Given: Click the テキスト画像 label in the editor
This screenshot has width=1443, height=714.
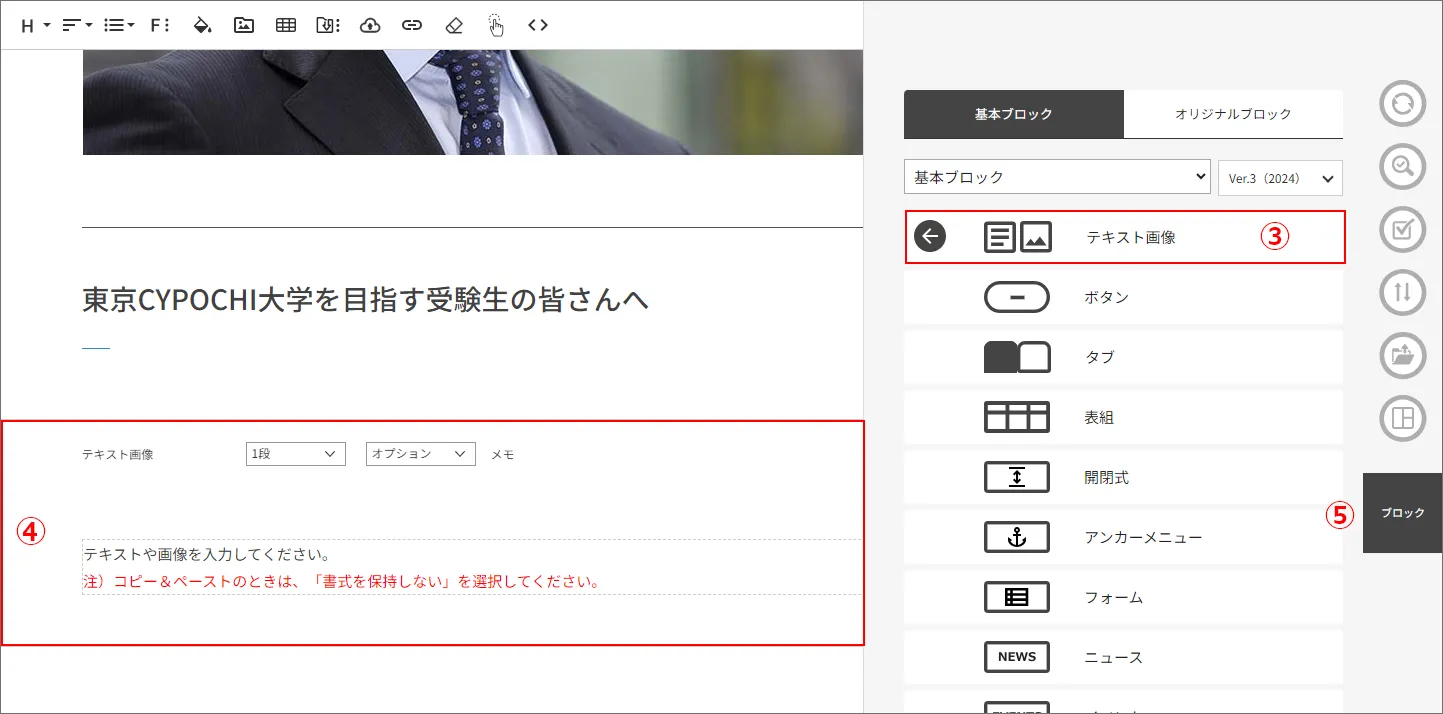Looking at the screenshot, I should pos(118,454).
